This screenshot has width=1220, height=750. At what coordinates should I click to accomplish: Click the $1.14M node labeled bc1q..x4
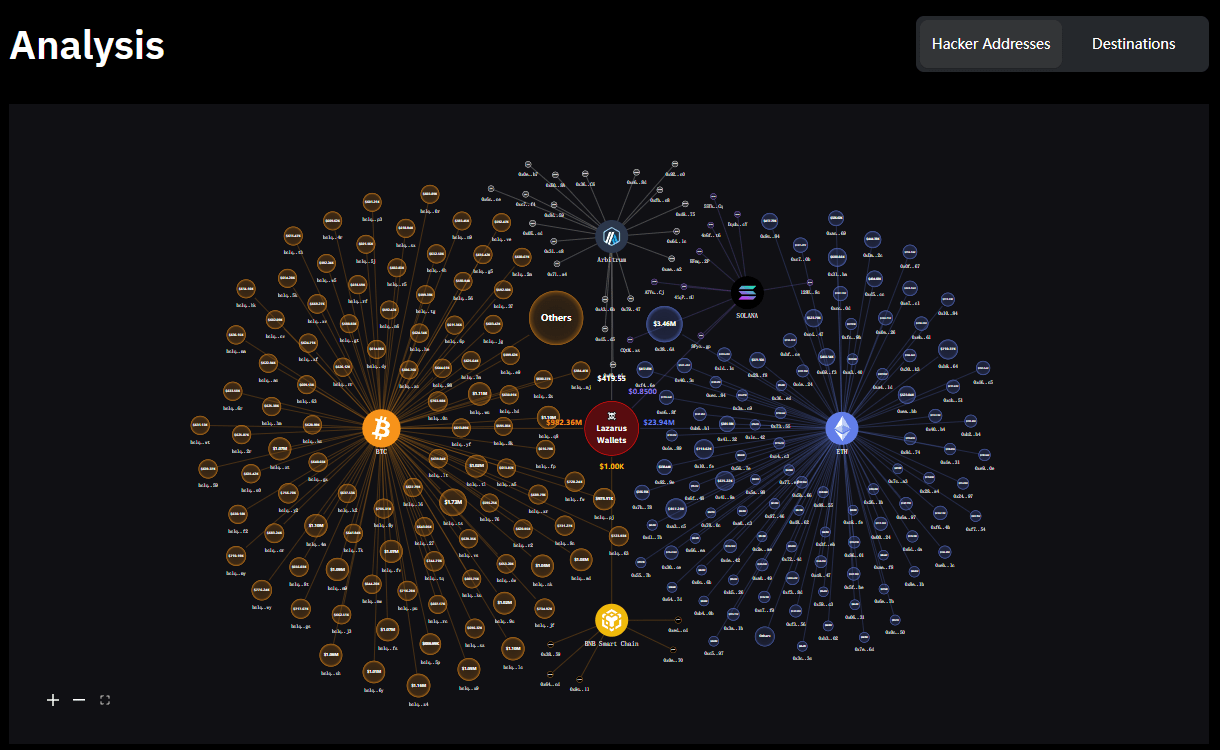click(x=418, y=686)
